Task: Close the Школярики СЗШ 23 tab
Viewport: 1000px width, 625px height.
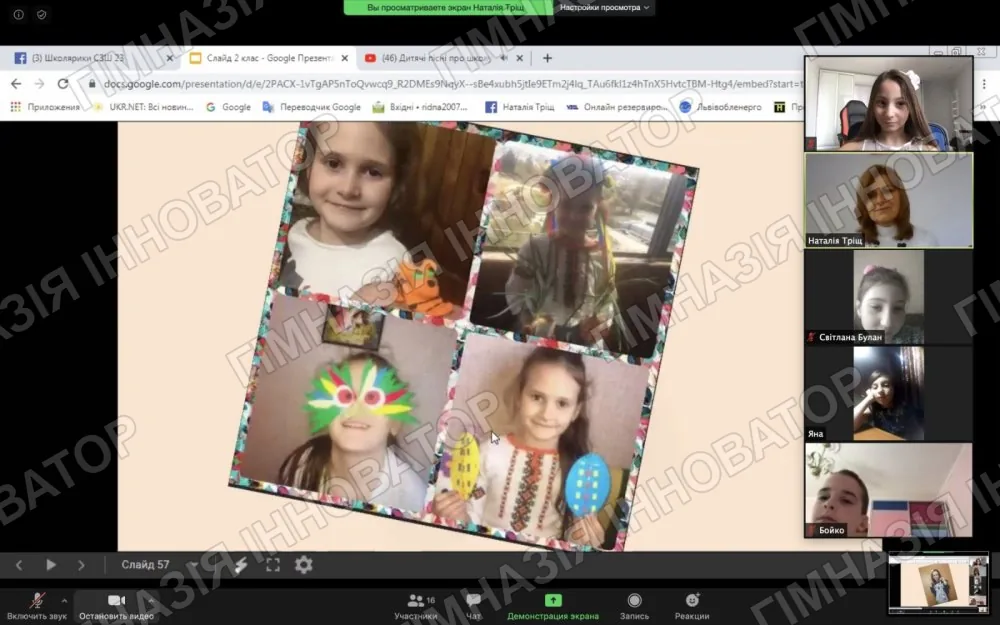Action: tap(170, 58)
